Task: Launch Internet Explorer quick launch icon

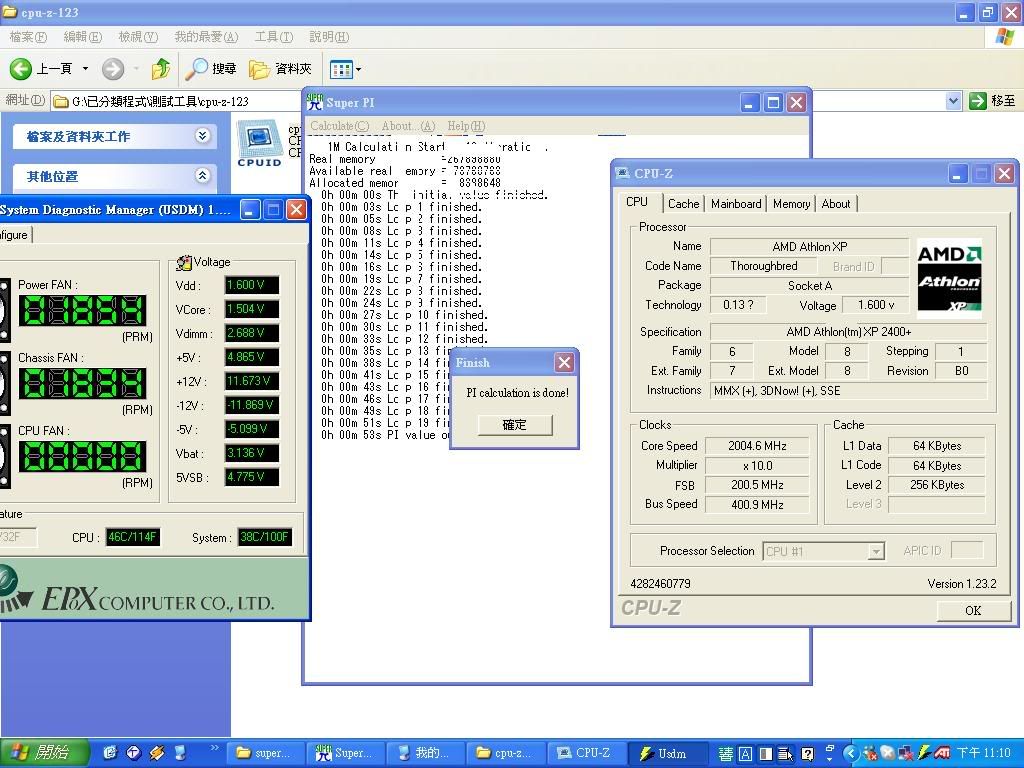Action: [109, 753]
